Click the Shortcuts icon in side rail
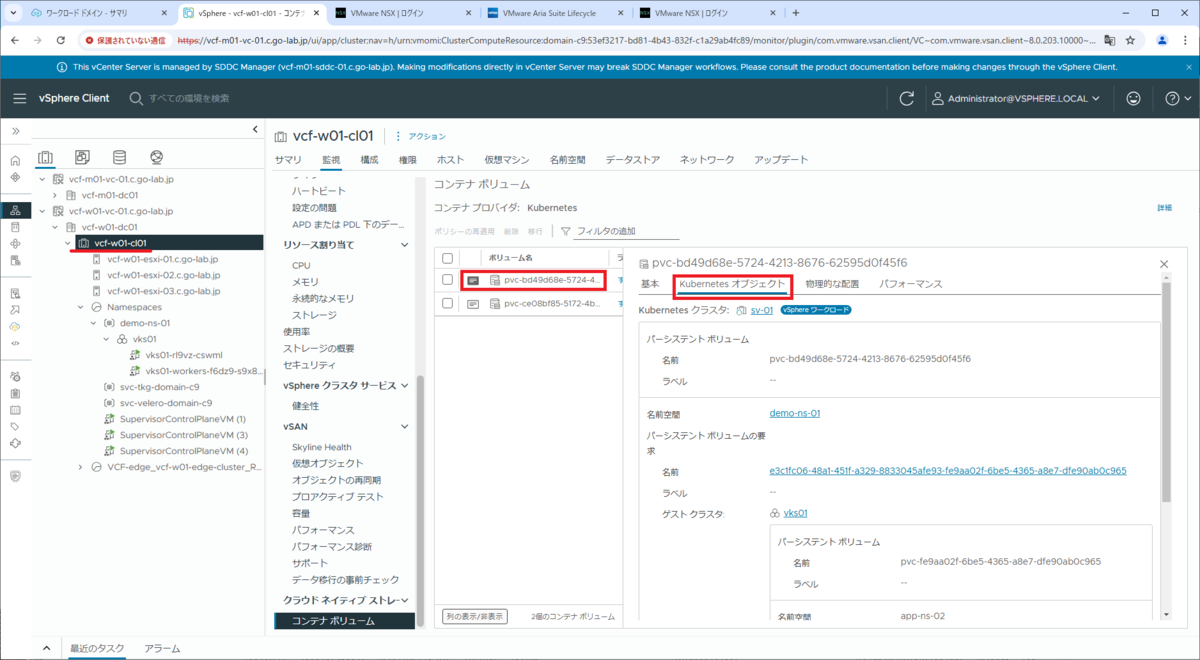This screenshot has height=660, width=1200. pos(15,177)
